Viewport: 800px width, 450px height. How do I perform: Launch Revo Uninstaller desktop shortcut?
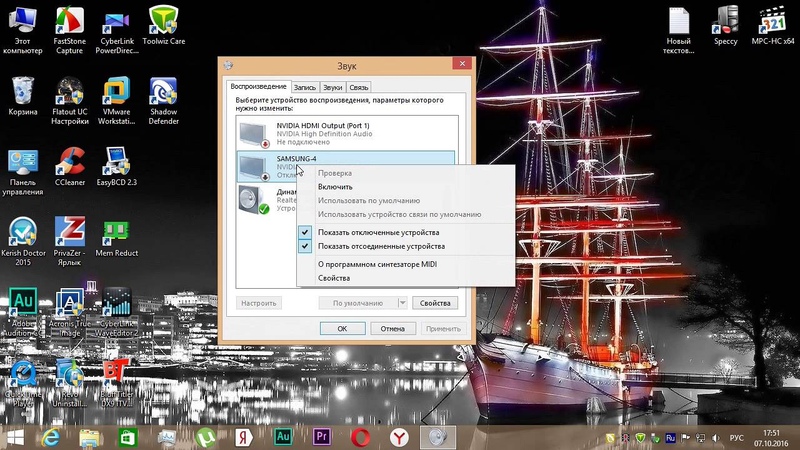[x=70, y=383]
